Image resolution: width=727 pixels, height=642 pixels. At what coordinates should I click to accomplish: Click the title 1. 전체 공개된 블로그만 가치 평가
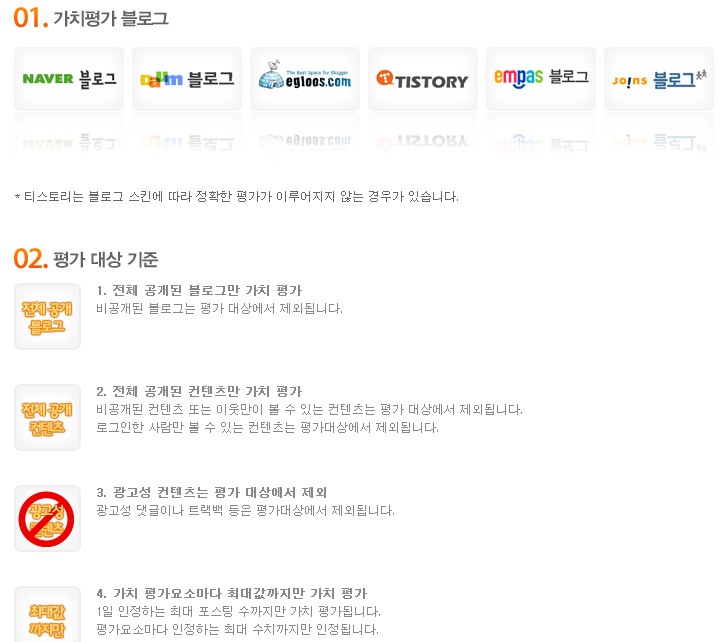click(199, 291)
